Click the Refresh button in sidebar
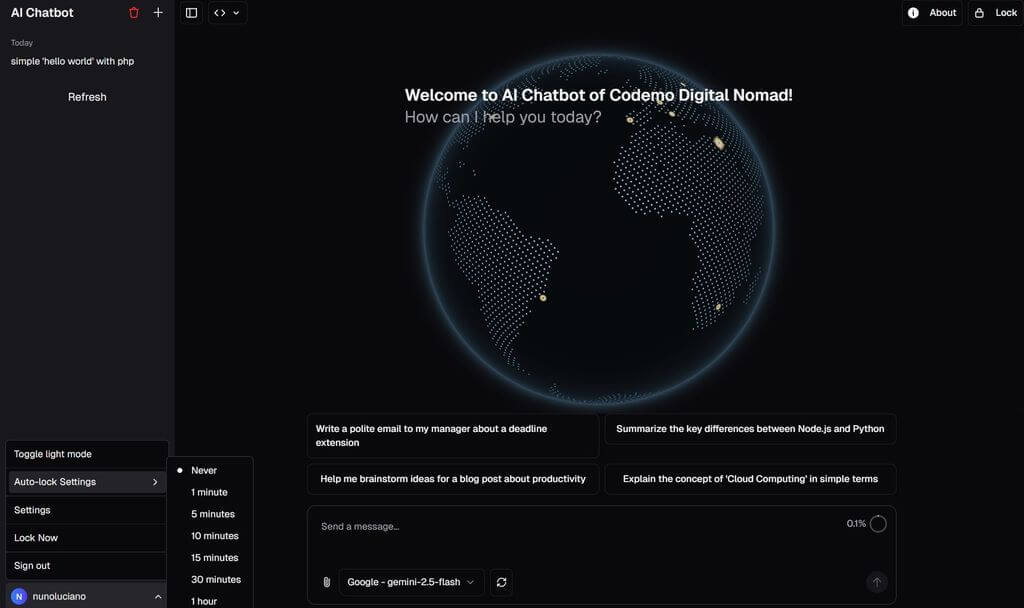Screen dimensions: 1024x608 pos(87,97)
